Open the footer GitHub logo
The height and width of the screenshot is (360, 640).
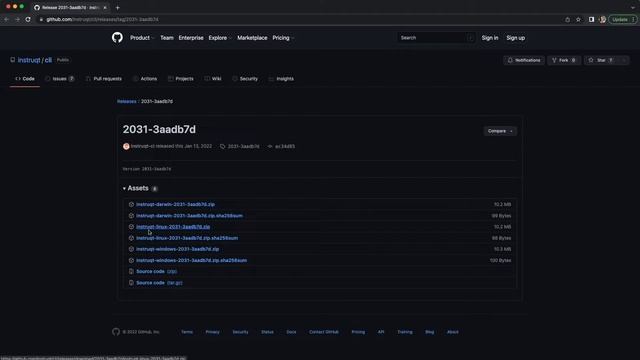pos(116,332)
